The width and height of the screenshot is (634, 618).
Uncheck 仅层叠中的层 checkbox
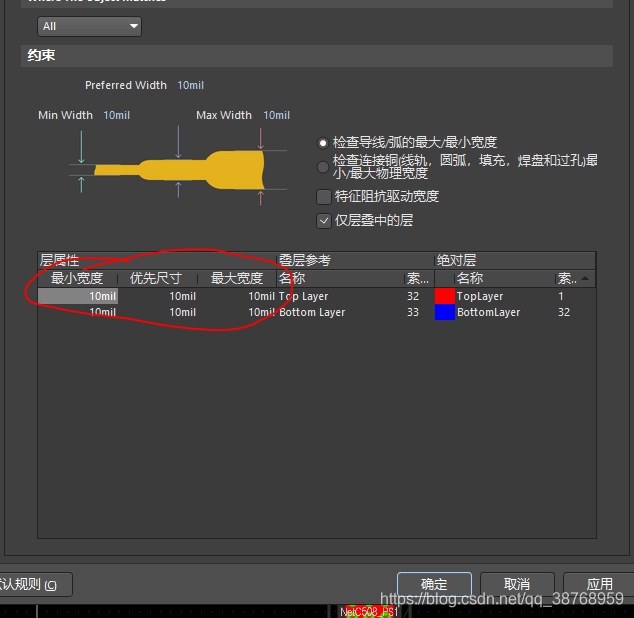pos(324,221)
